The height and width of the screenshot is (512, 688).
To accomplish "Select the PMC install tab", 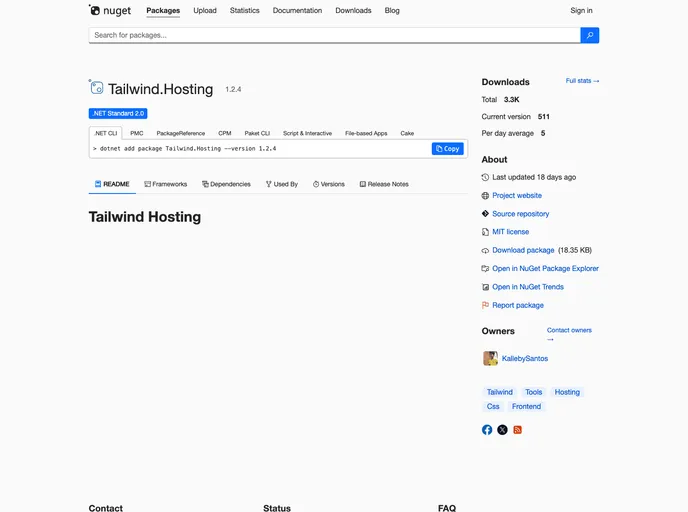I will click(x=136, y=133).
